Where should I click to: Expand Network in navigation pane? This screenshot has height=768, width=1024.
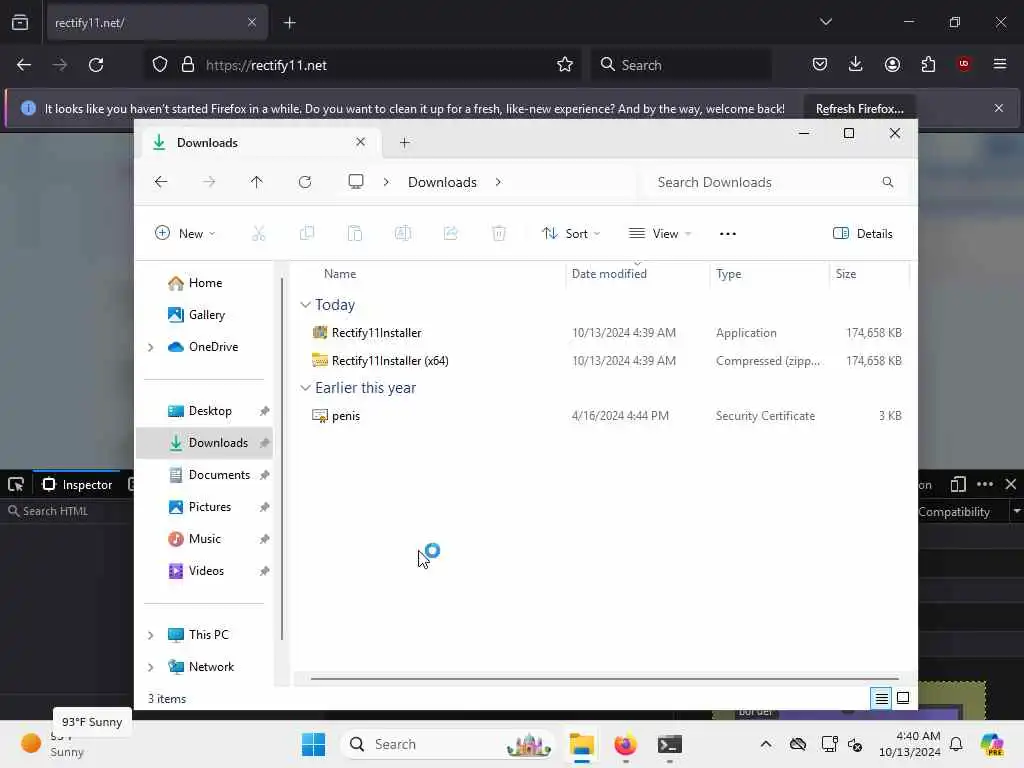[x=151, y=667]
